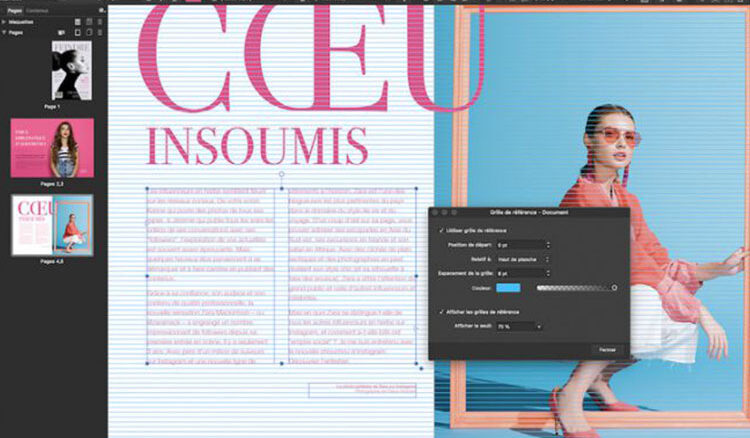Click the grid color opacity slider
The height and width of the screenshot is (438, 750).
pos(576,287)
